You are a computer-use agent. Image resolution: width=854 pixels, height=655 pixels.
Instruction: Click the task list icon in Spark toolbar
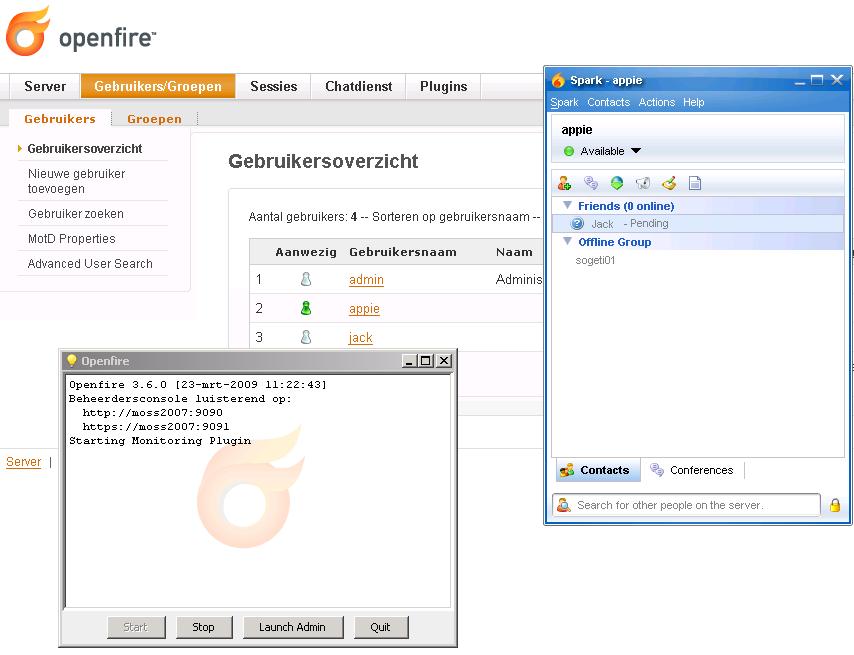[669, 183]
